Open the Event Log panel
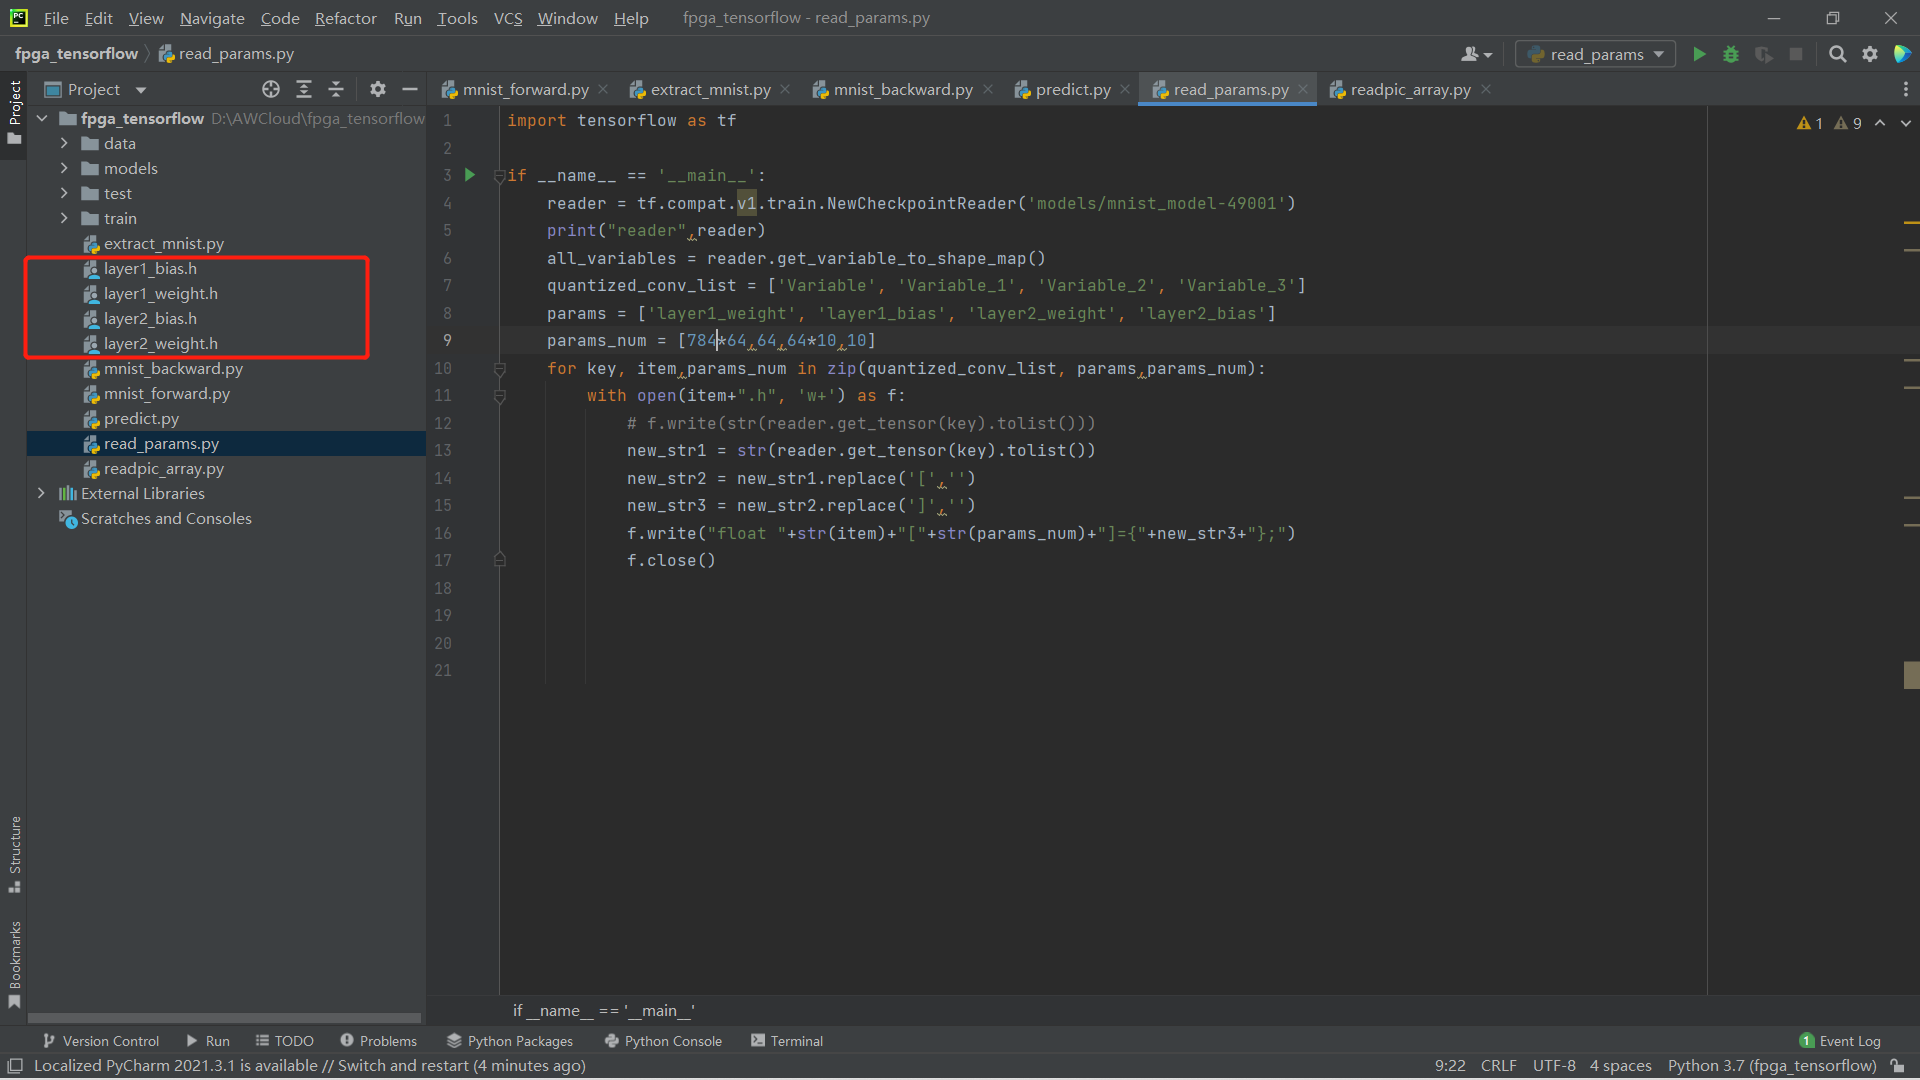This screenshot has height=1080, width=1920. point(1840,1041)
